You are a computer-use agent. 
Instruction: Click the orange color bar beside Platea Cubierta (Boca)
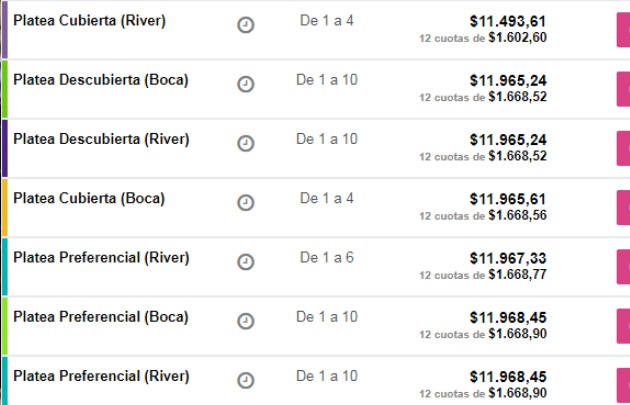pos(4,207)
